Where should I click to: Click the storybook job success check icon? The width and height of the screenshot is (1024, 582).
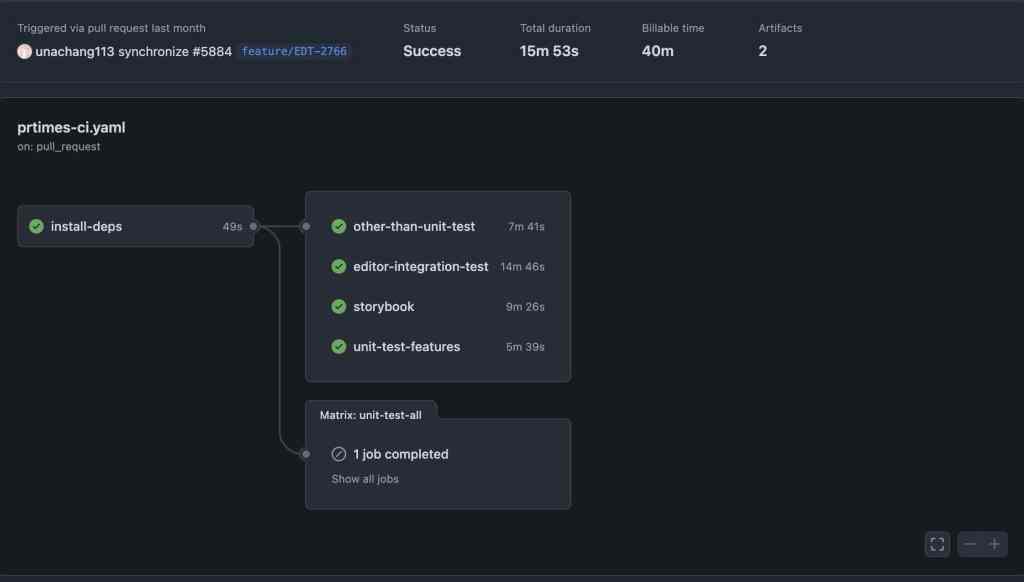point(339,307)
